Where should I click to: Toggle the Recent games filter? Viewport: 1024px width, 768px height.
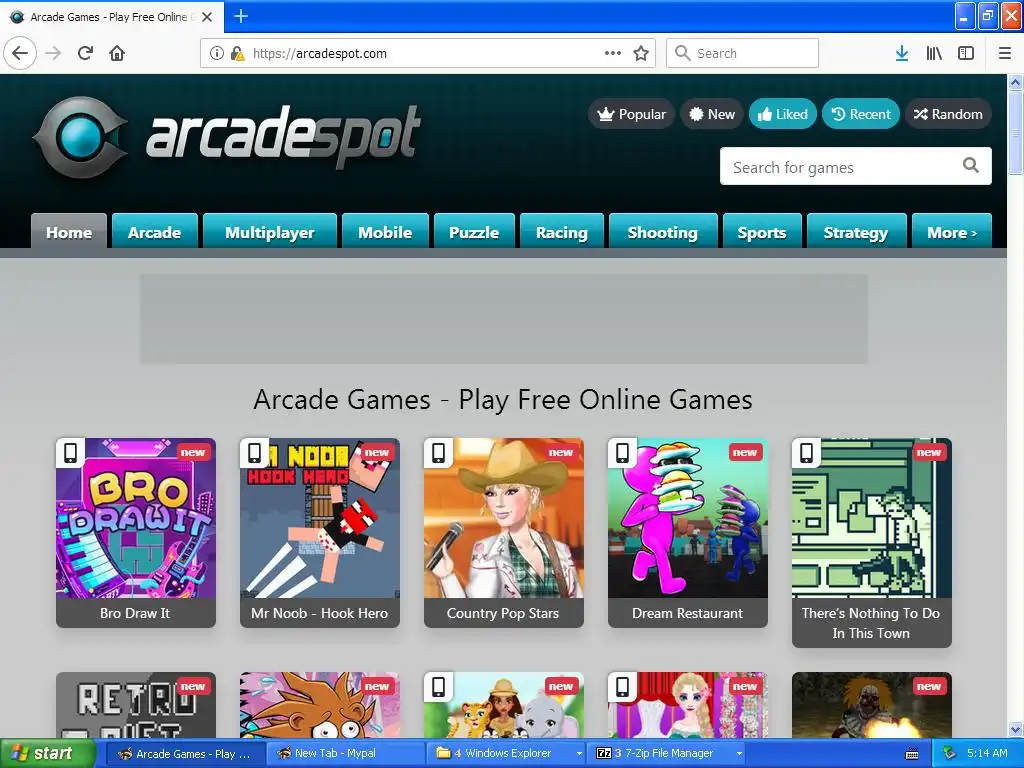(861, 114)
